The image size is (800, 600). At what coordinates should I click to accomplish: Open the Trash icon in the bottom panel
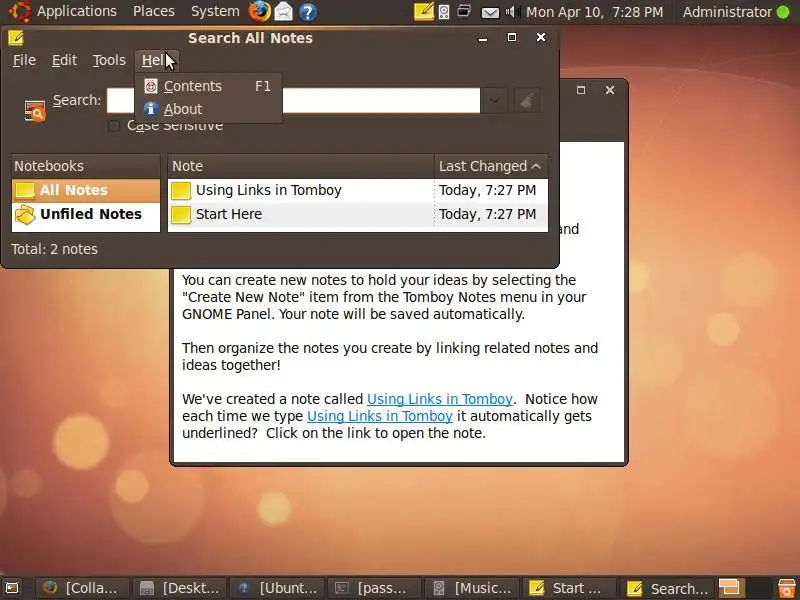[786, 588]
